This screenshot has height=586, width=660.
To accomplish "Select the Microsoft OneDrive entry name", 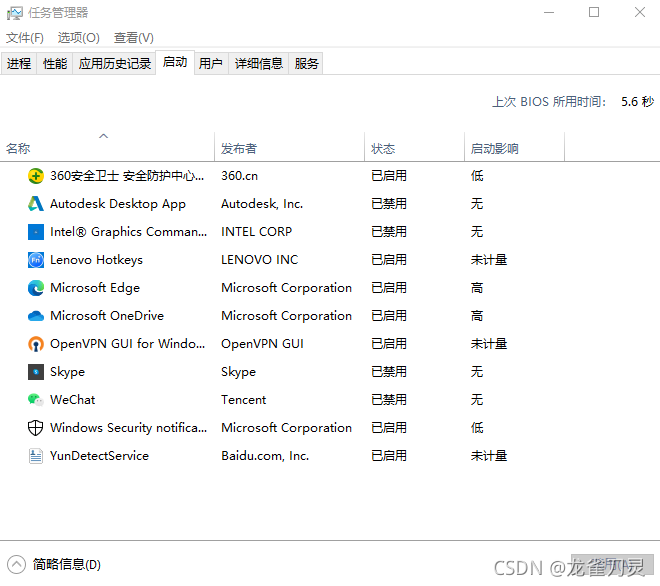I will (107, 316).
